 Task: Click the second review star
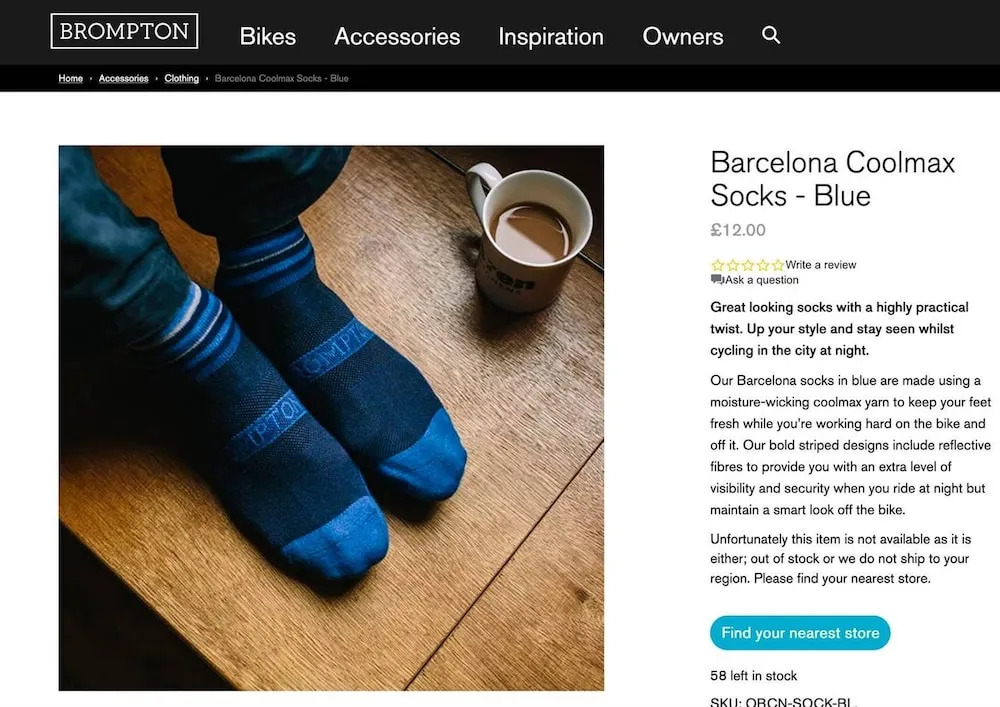click(x=732, y=265)
